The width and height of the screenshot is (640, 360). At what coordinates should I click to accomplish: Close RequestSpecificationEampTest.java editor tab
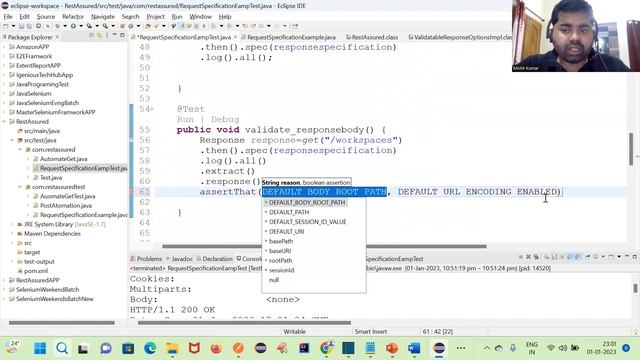236,37
